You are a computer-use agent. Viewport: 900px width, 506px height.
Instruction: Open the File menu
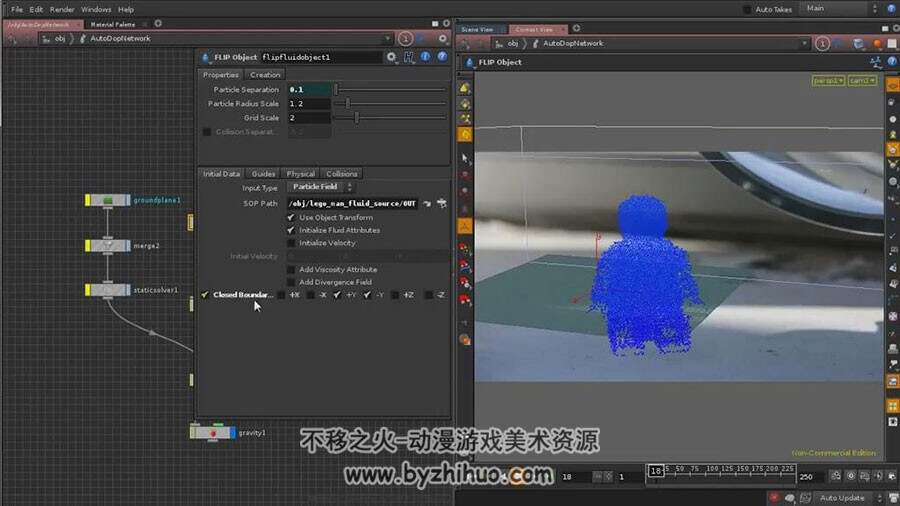click(17, 9)
